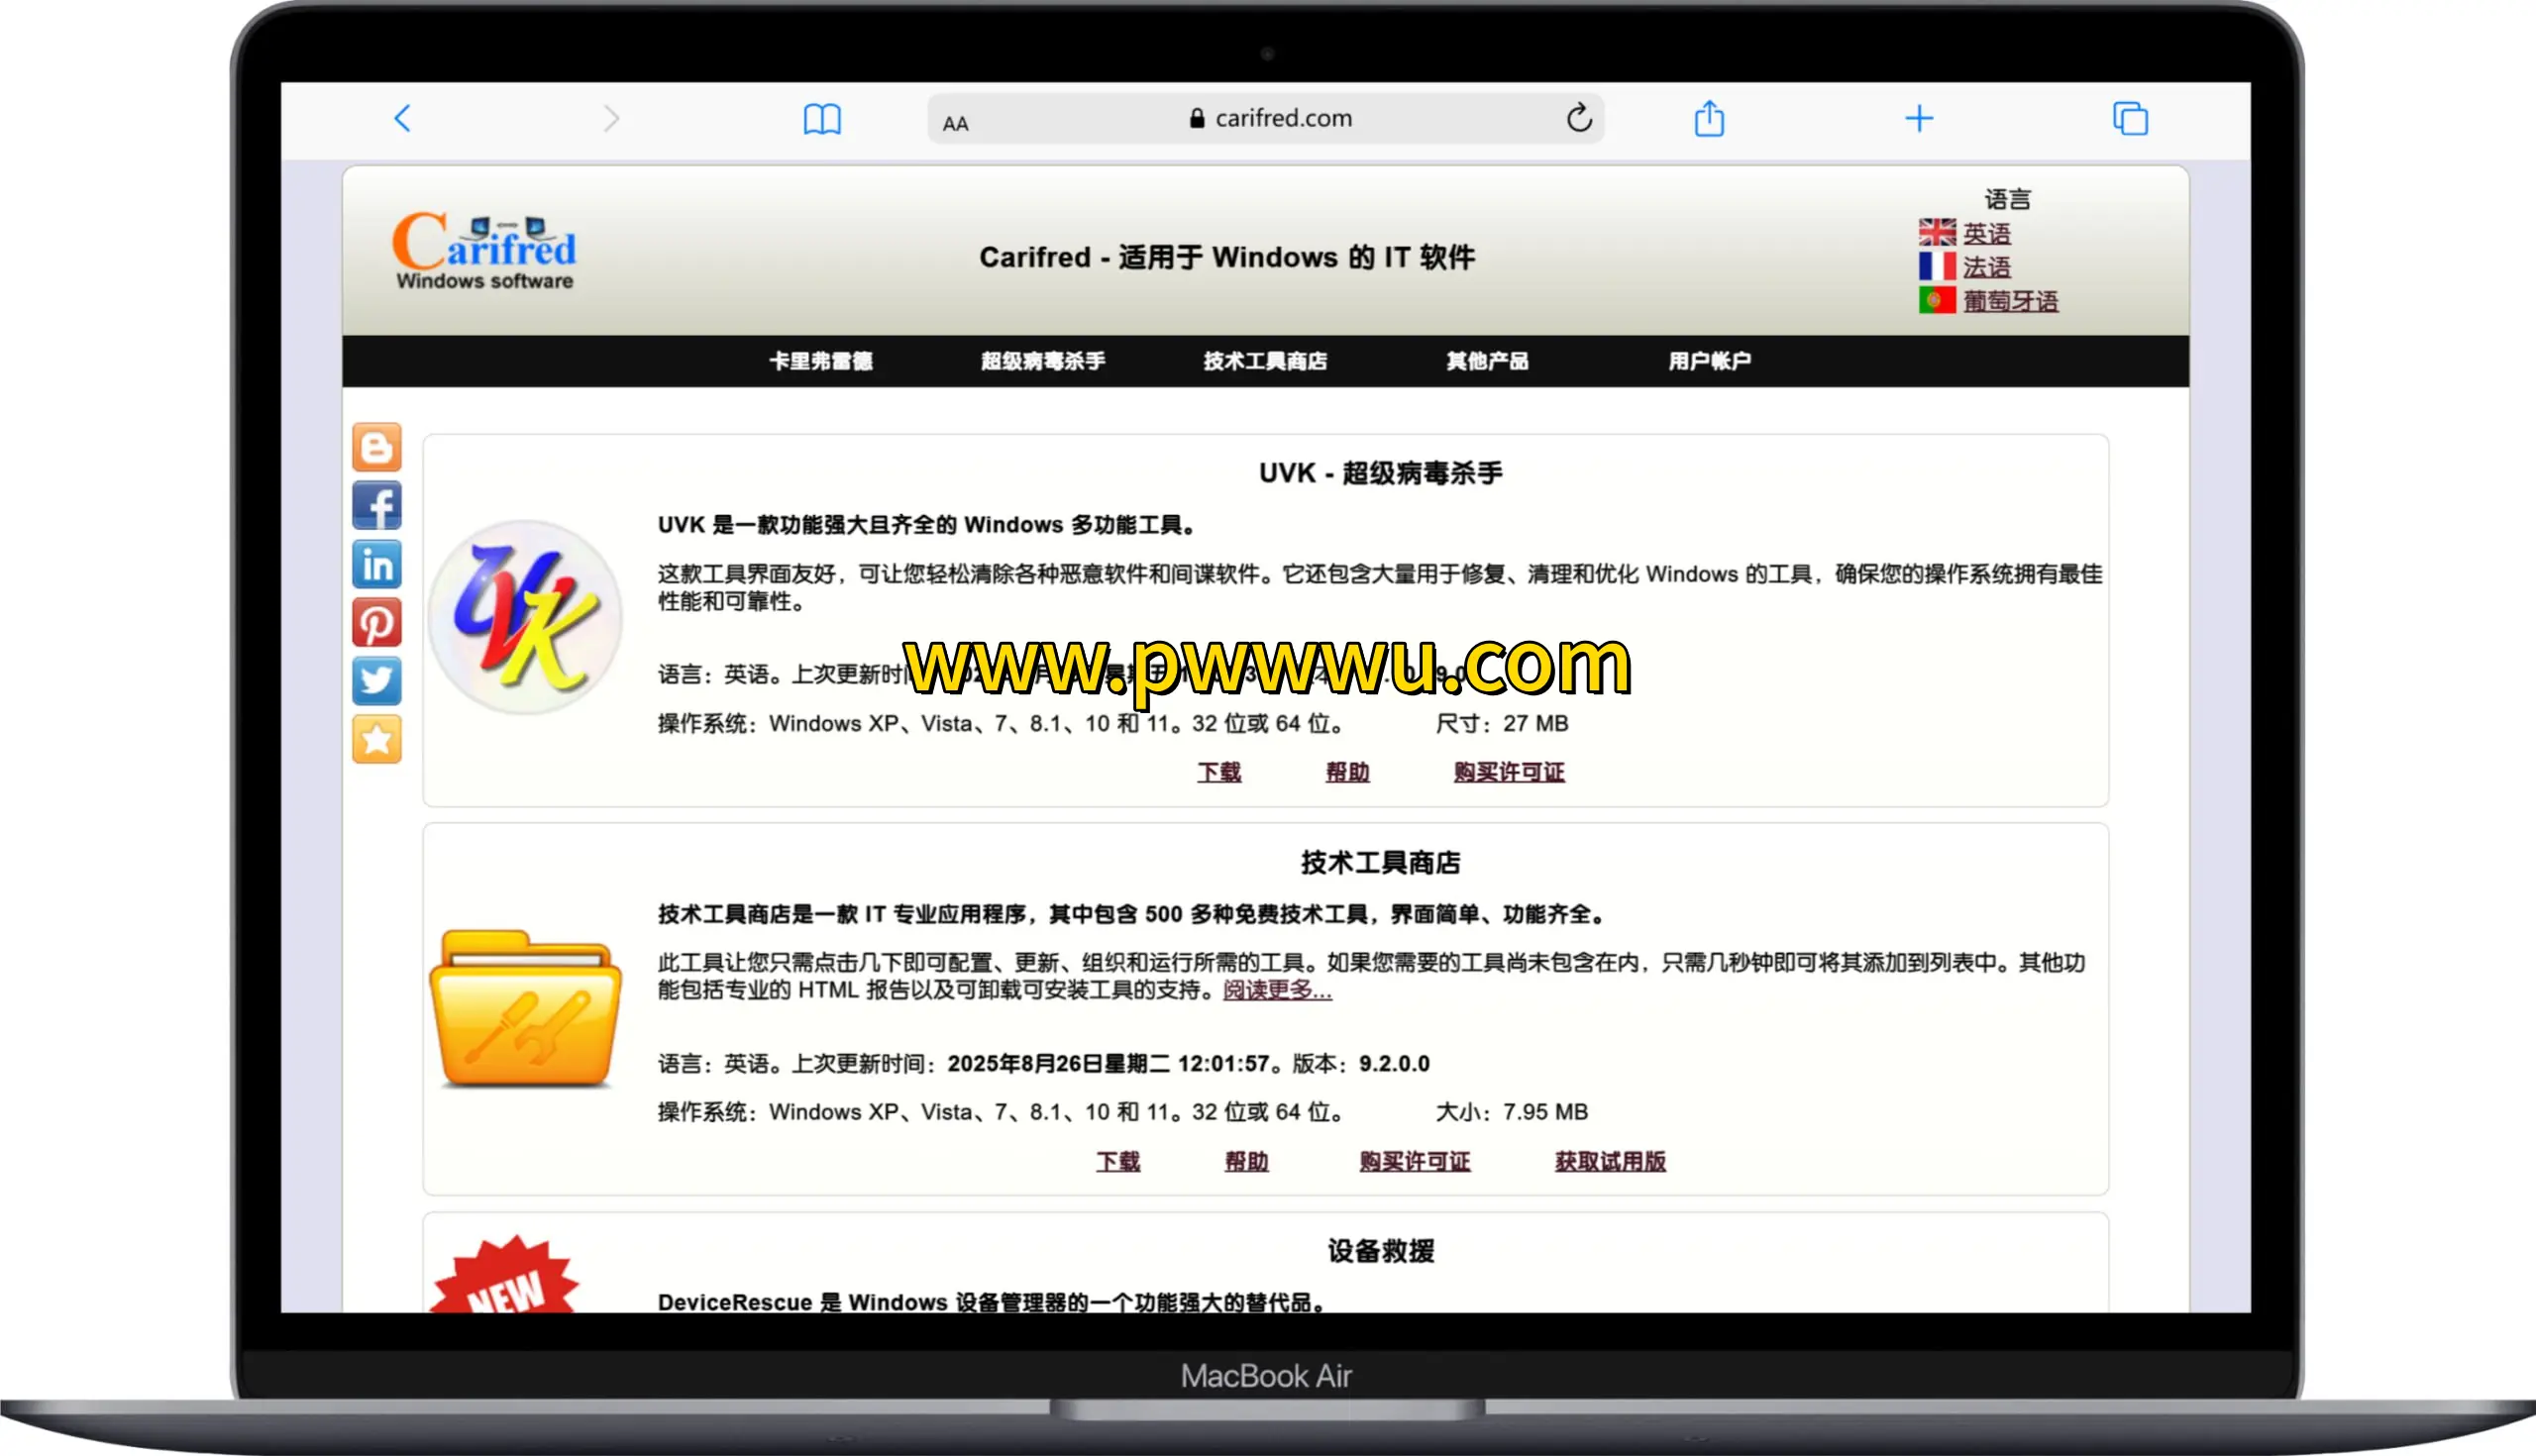The width and height of the screenshot is (2536, 1456).
Task: Pin page with Pinterest icon
Action: (x=376, y=623)
